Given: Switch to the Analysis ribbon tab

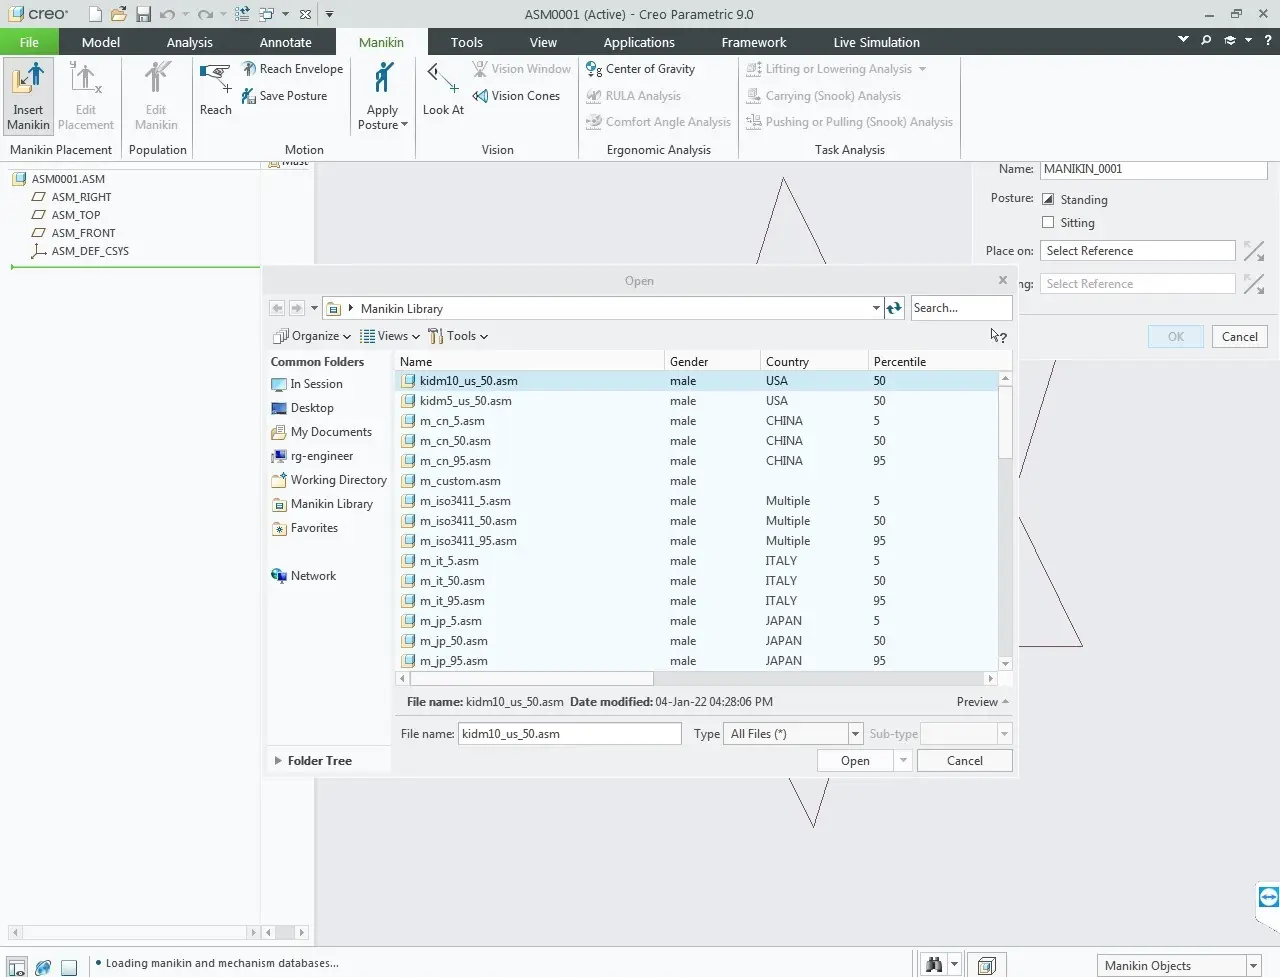Looking at the screenshot, I should (189, 42).
